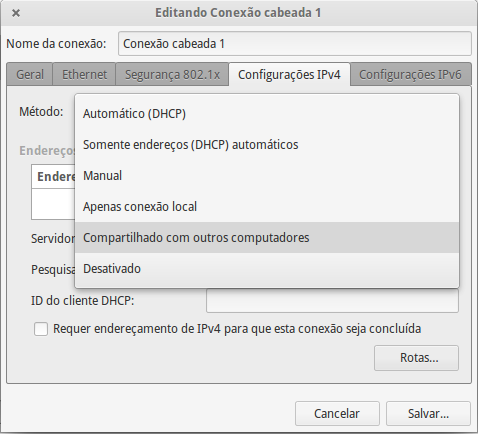
Task: Click the Nome da conexão input field
Action: click(295, 43)
